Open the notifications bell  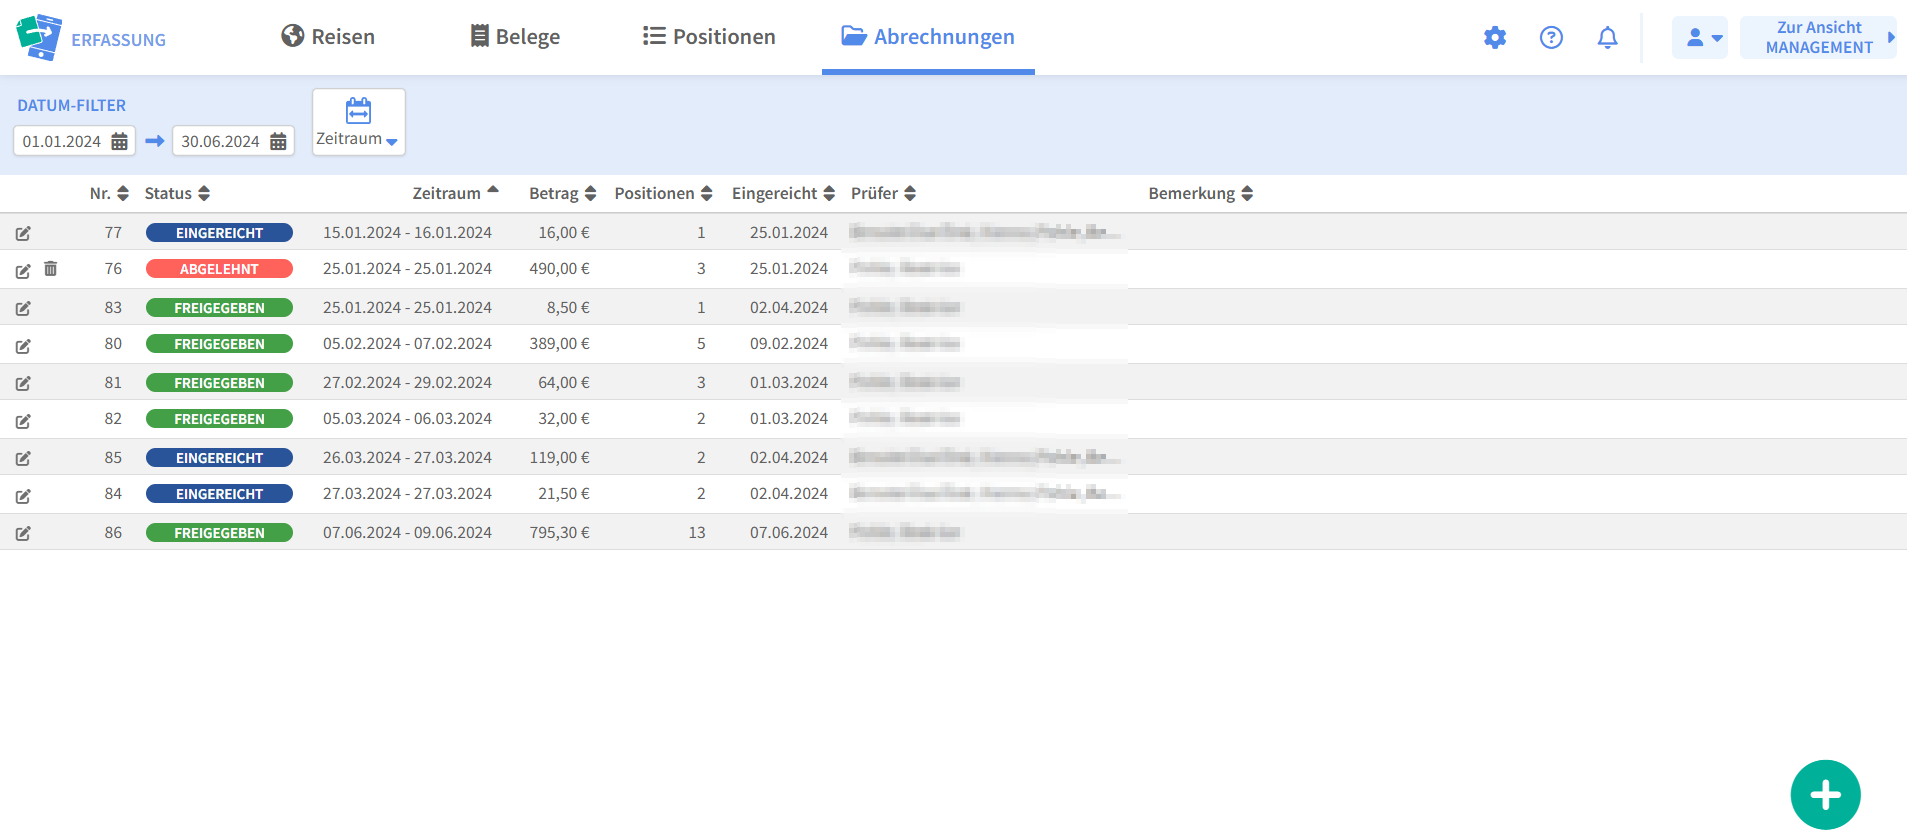tap(1607, 38)
